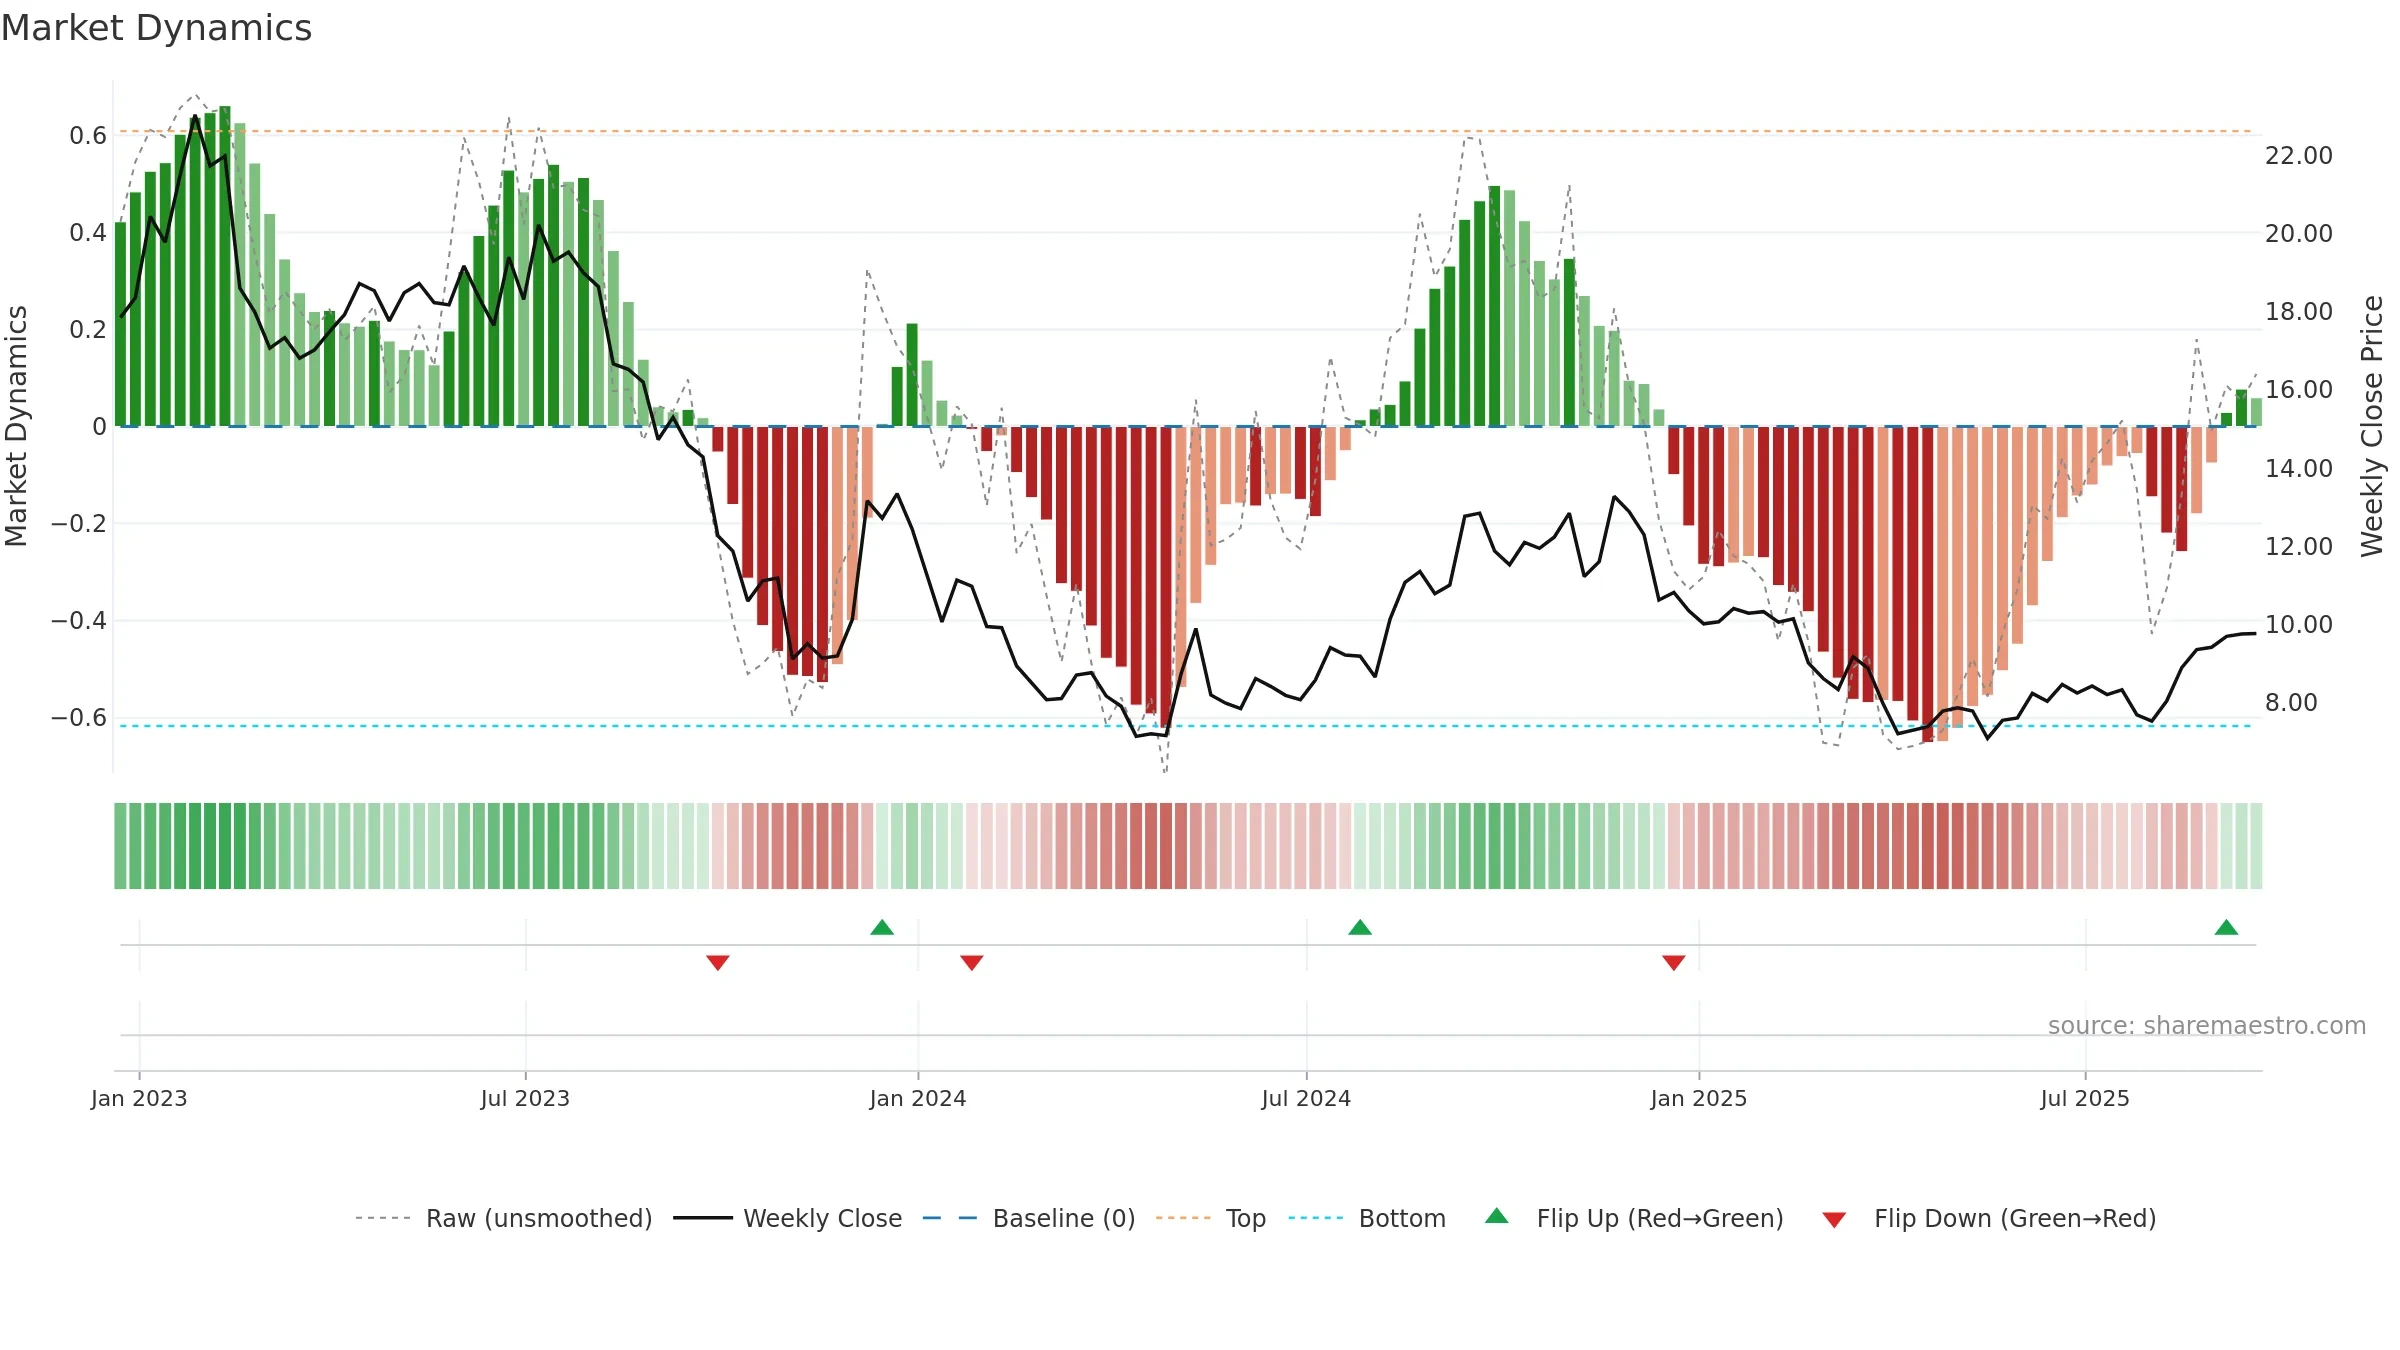Viewport: 2400px width, 1350px height.
Task: Click the 12.00 price axis label
Action: pyautogui.click(x=2299, y=547)
